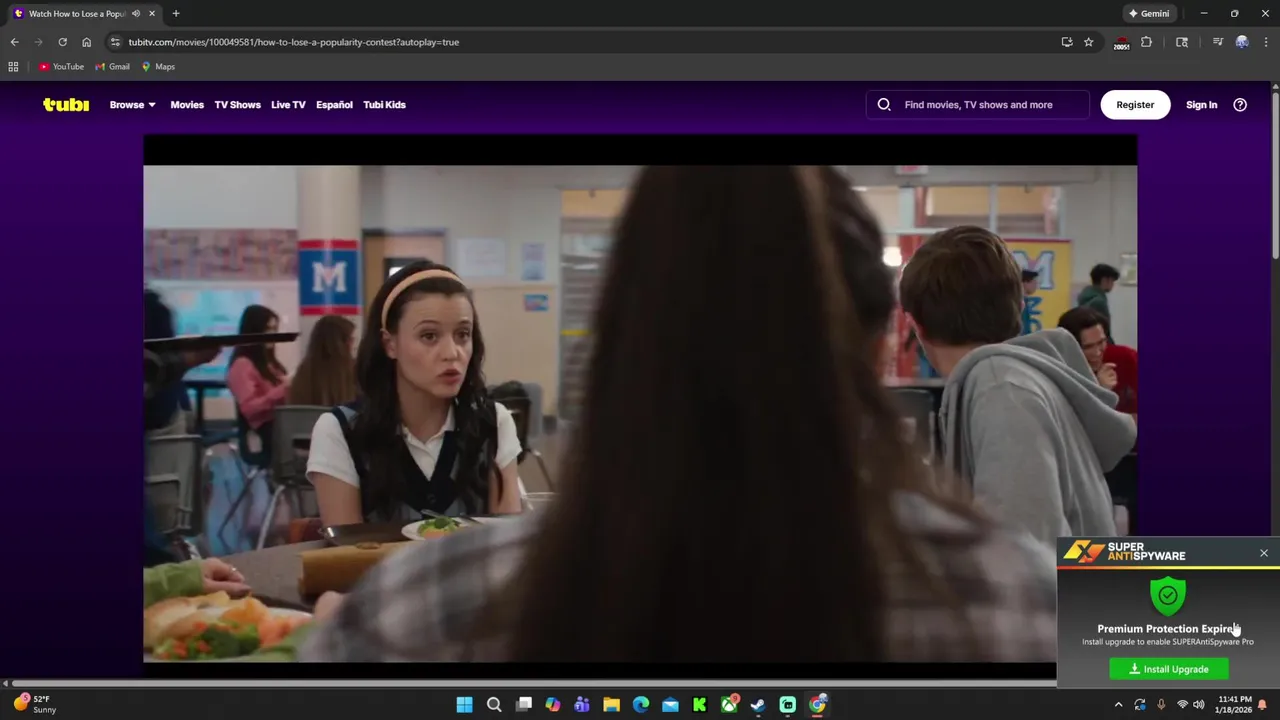Select the tubitv.com address bar URL

click(x=293, y=42)
